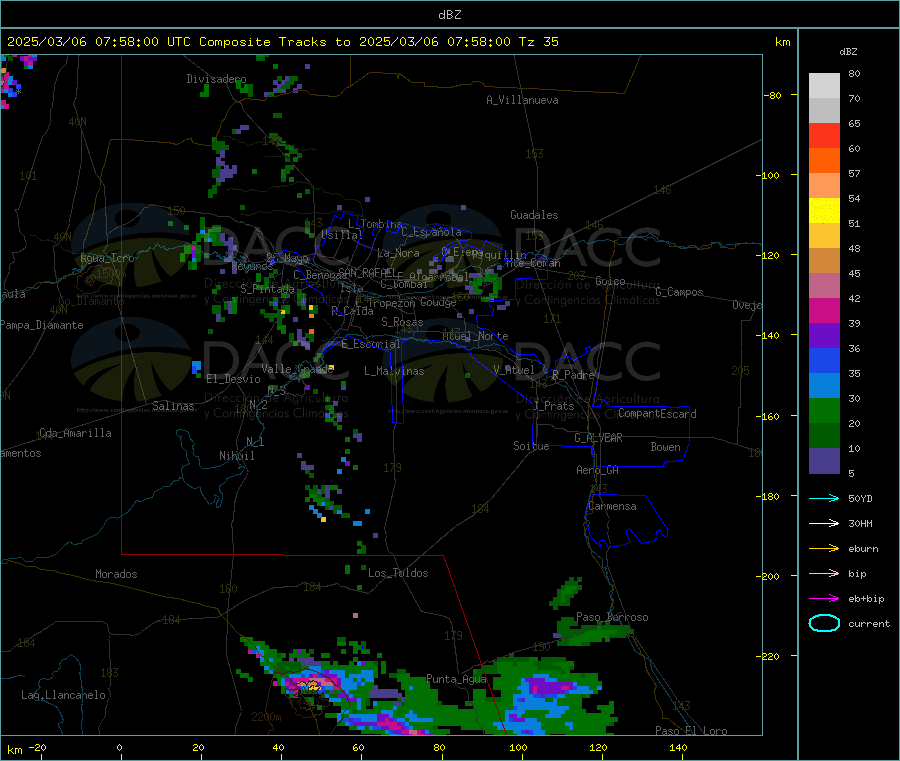Click the 'km' label at the bottom left
Screen dimensions: 900x761
(14, 750)
